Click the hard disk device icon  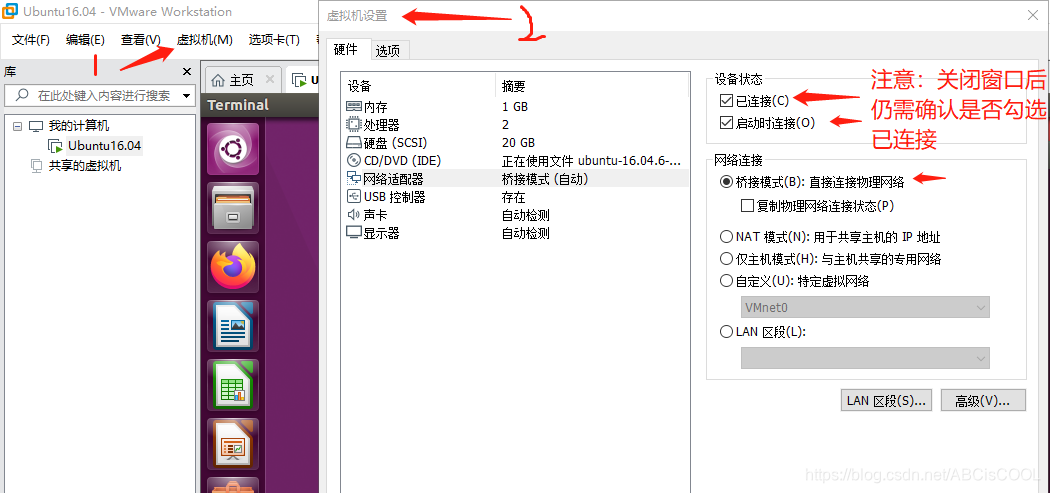coord(354,143)
